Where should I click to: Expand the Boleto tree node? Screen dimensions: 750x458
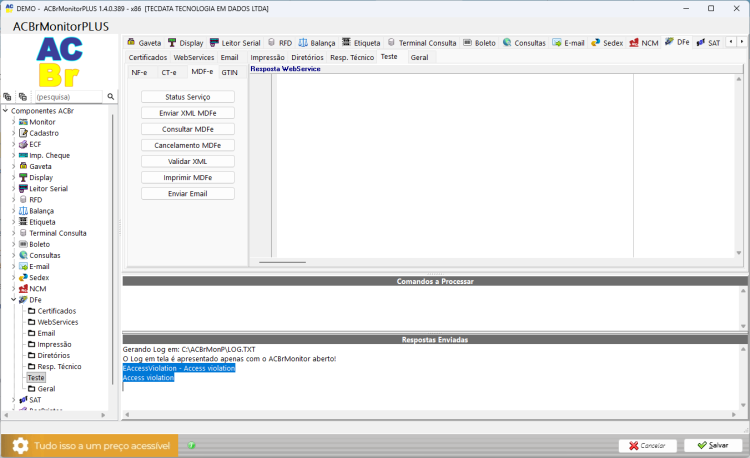point(13,244)
